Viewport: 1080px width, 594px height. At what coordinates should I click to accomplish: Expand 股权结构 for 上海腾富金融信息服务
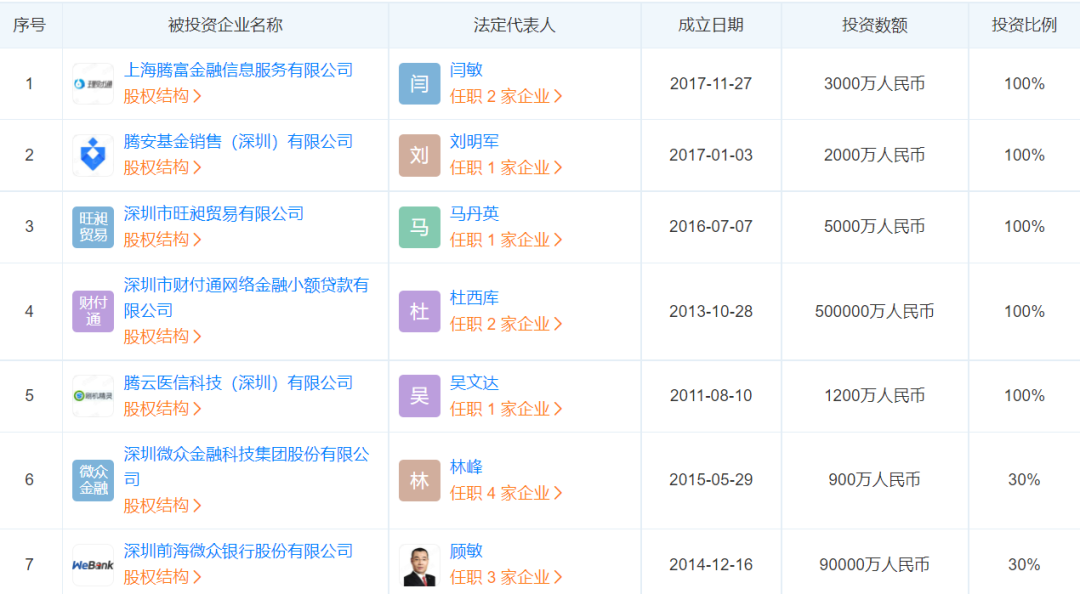pyautogui.click(x=163, y=96)
